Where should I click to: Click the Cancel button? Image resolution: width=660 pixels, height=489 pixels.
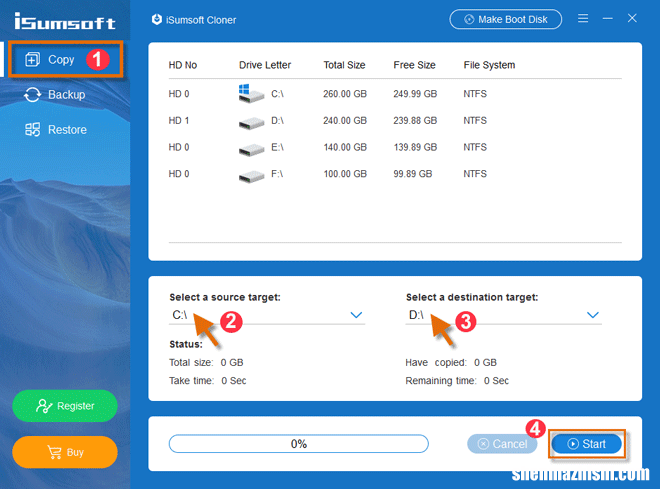coord(502,443)
